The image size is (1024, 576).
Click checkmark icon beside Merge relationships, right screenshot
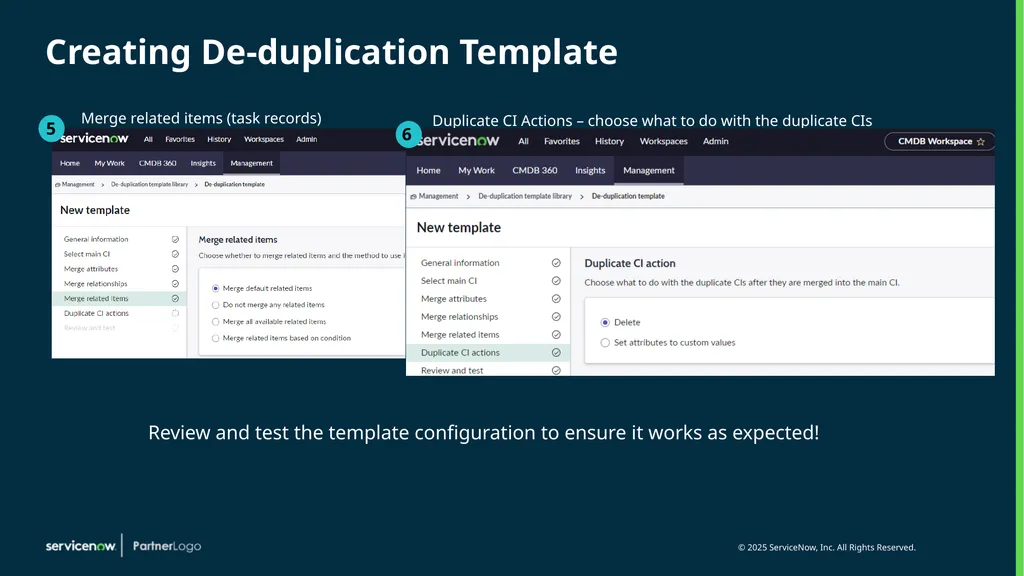[556, 317]
